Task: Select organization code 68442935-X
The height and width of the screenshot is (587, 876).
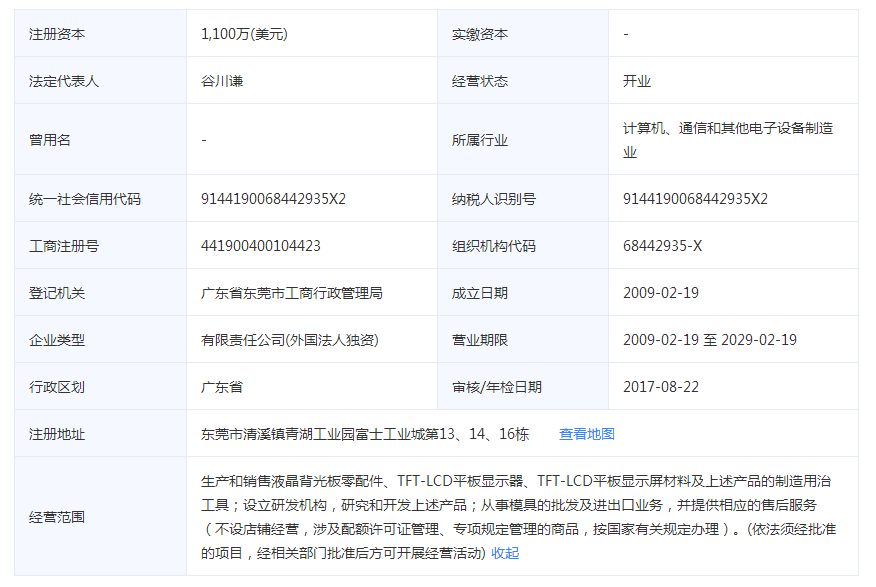Action: click(662, 246)
